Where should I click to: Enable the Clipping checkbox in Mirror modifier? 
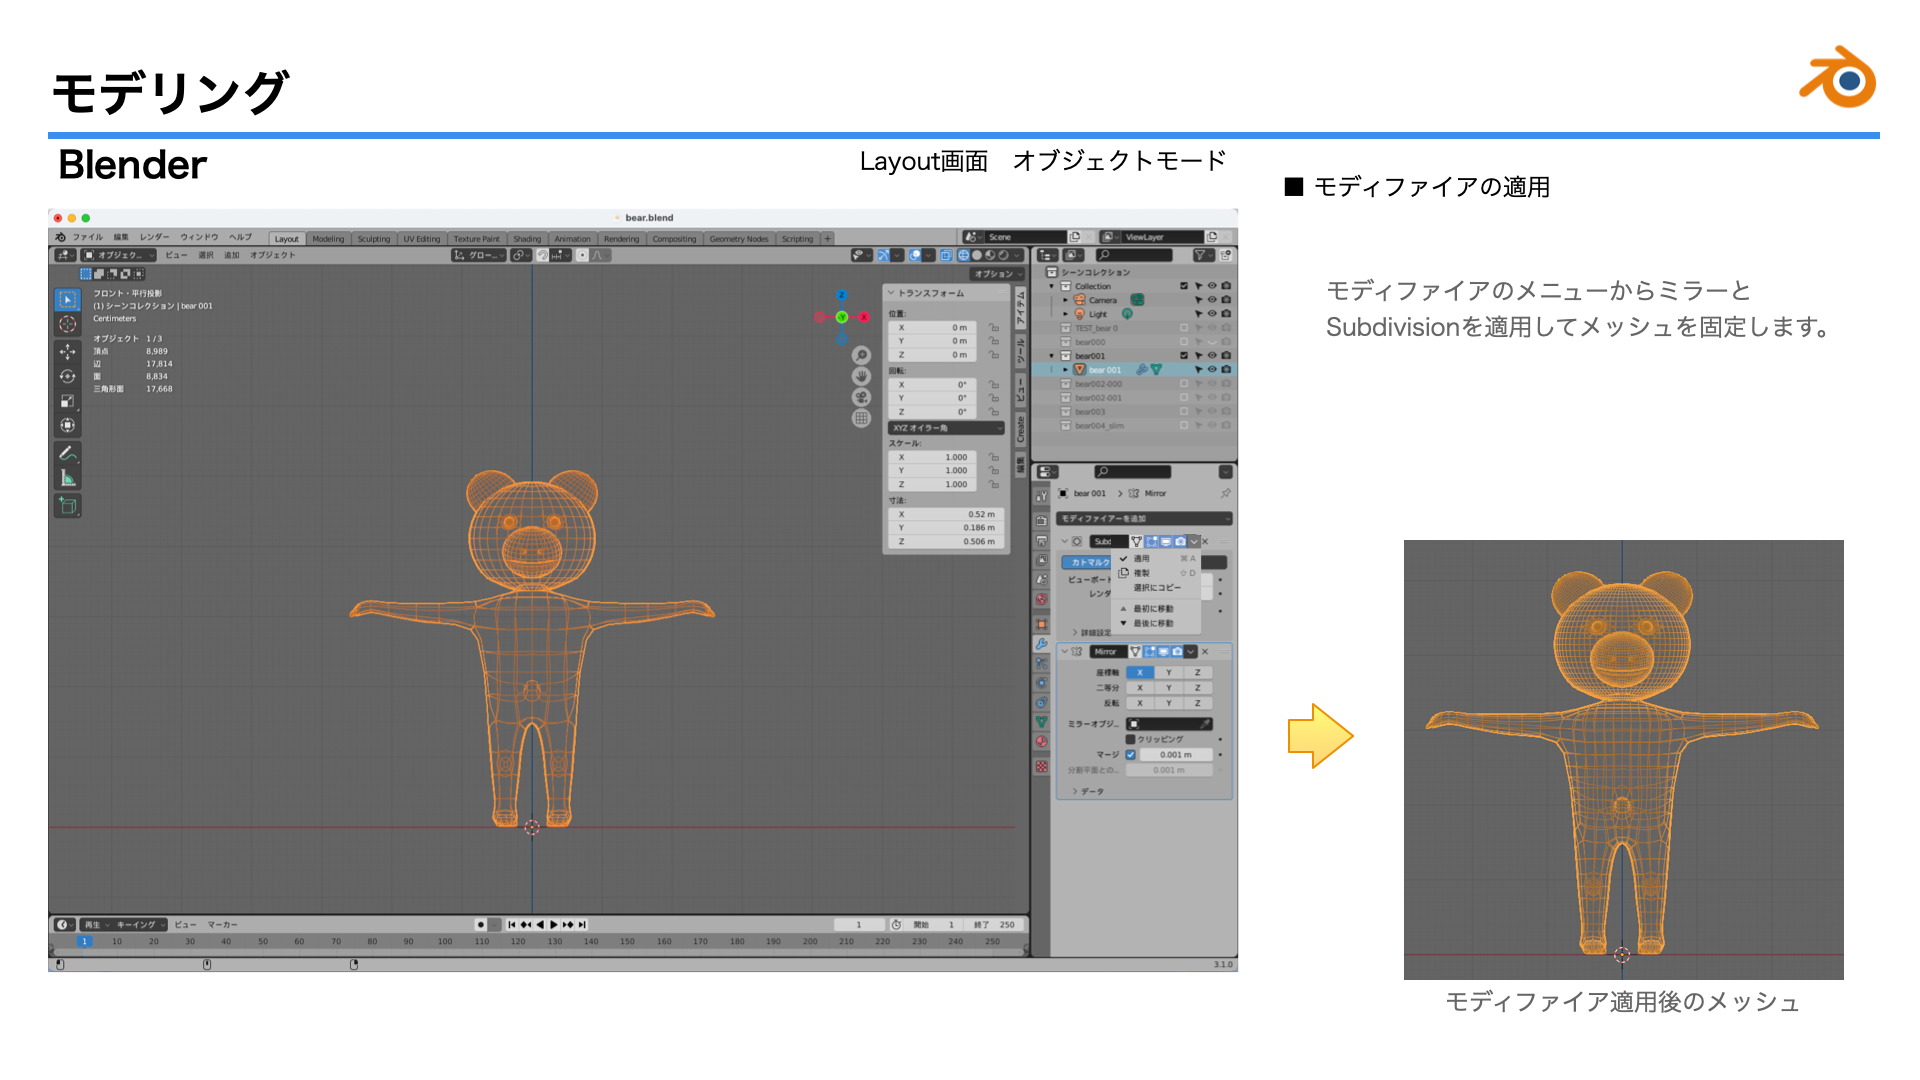1131,740
